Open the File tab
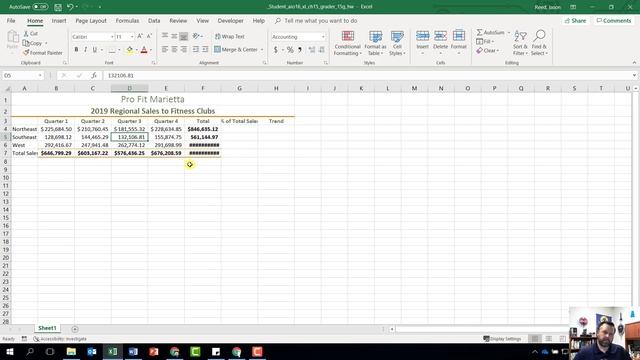This screenshot has height=360, width=640. [11, 20]
